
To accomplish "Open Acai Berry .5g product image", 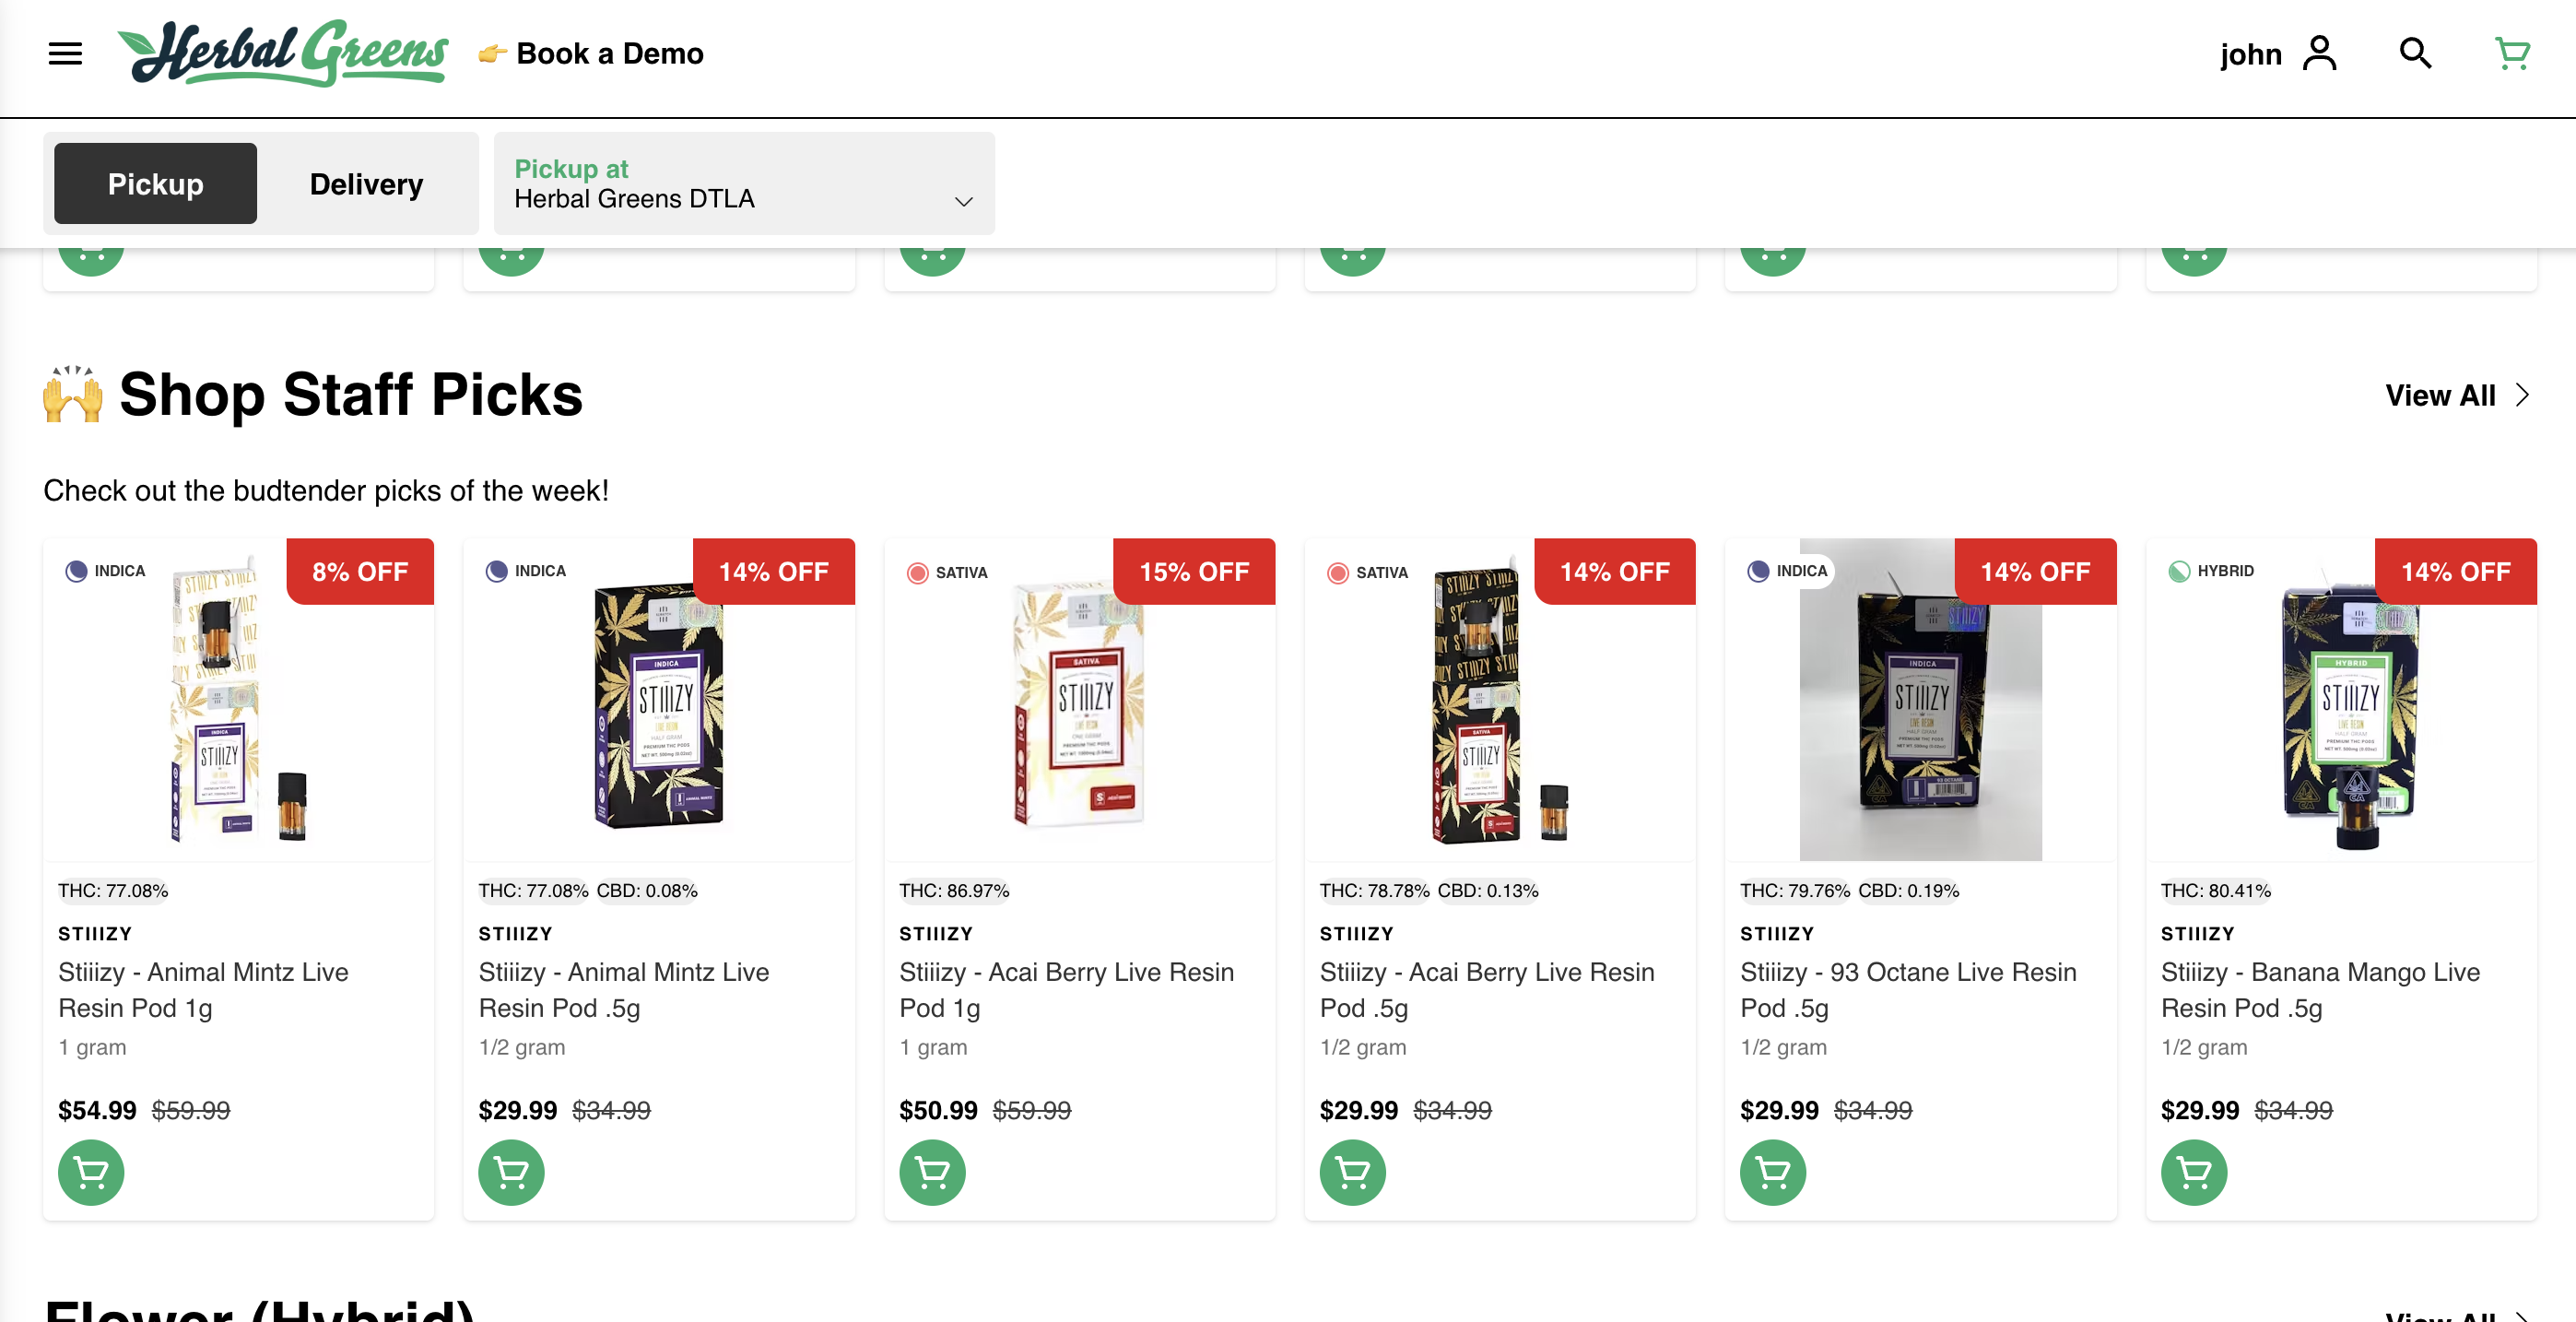I will [1499, 700].
